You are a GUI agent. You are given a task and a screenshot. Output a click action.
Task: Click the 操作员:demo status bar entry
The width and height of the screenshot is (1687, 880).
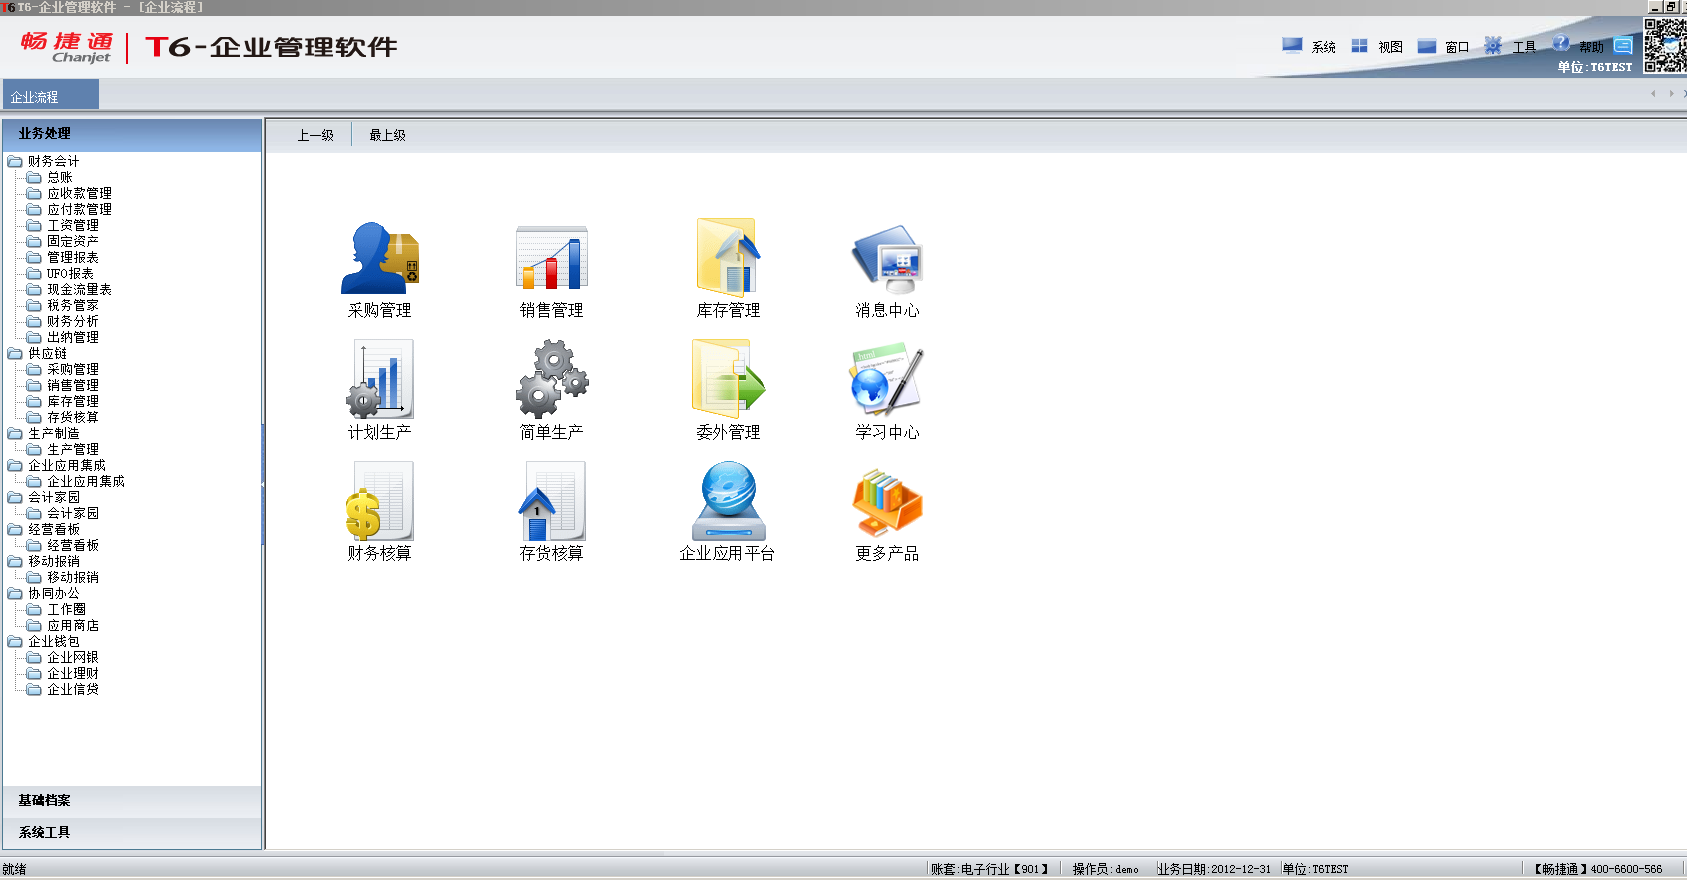click(1105, 869)
